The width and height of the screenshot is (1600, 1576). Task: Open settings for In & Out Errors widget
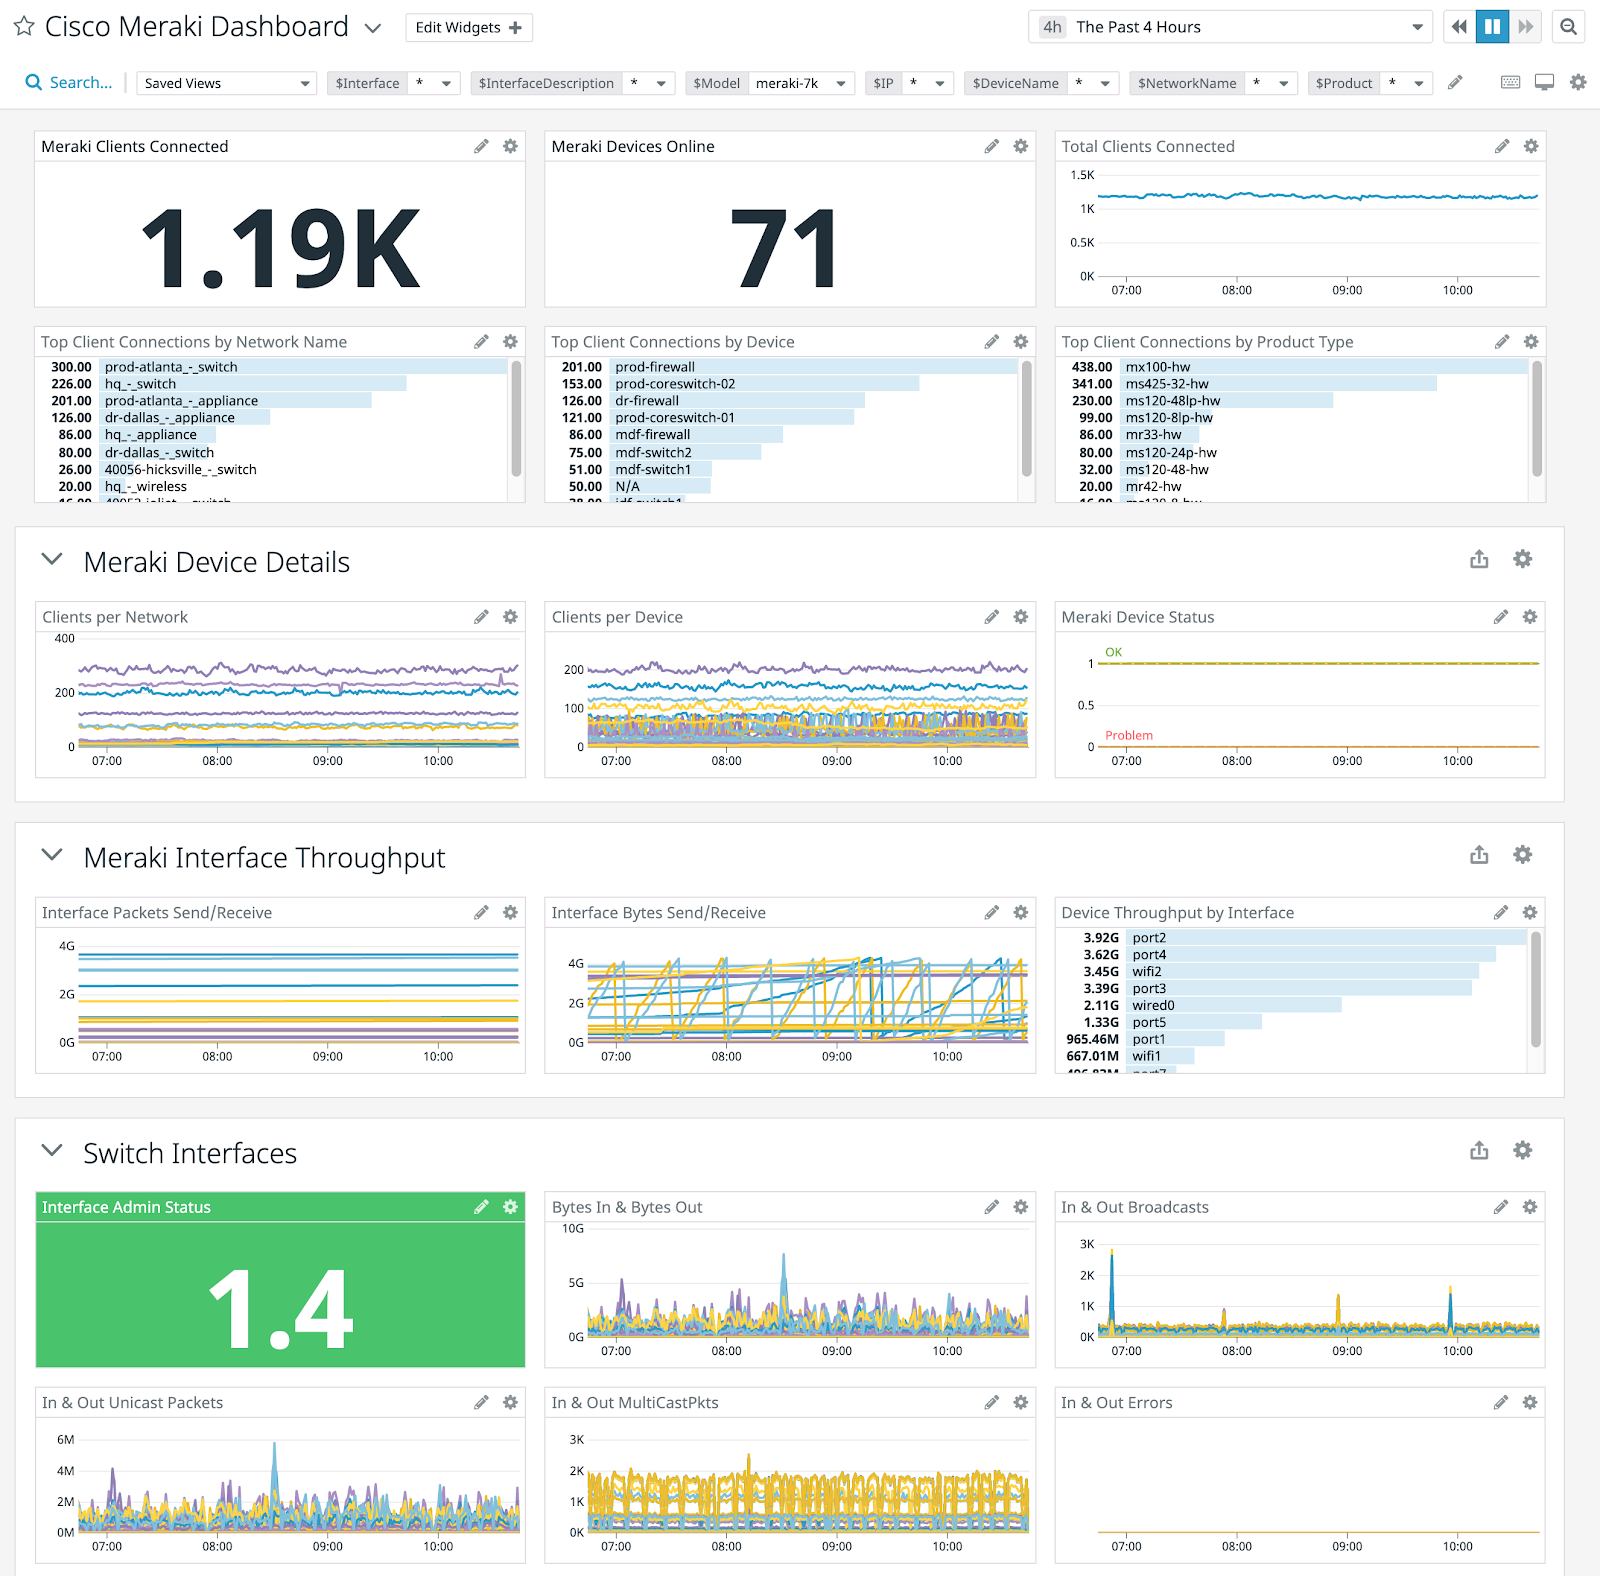(x=1529, y=1403)
